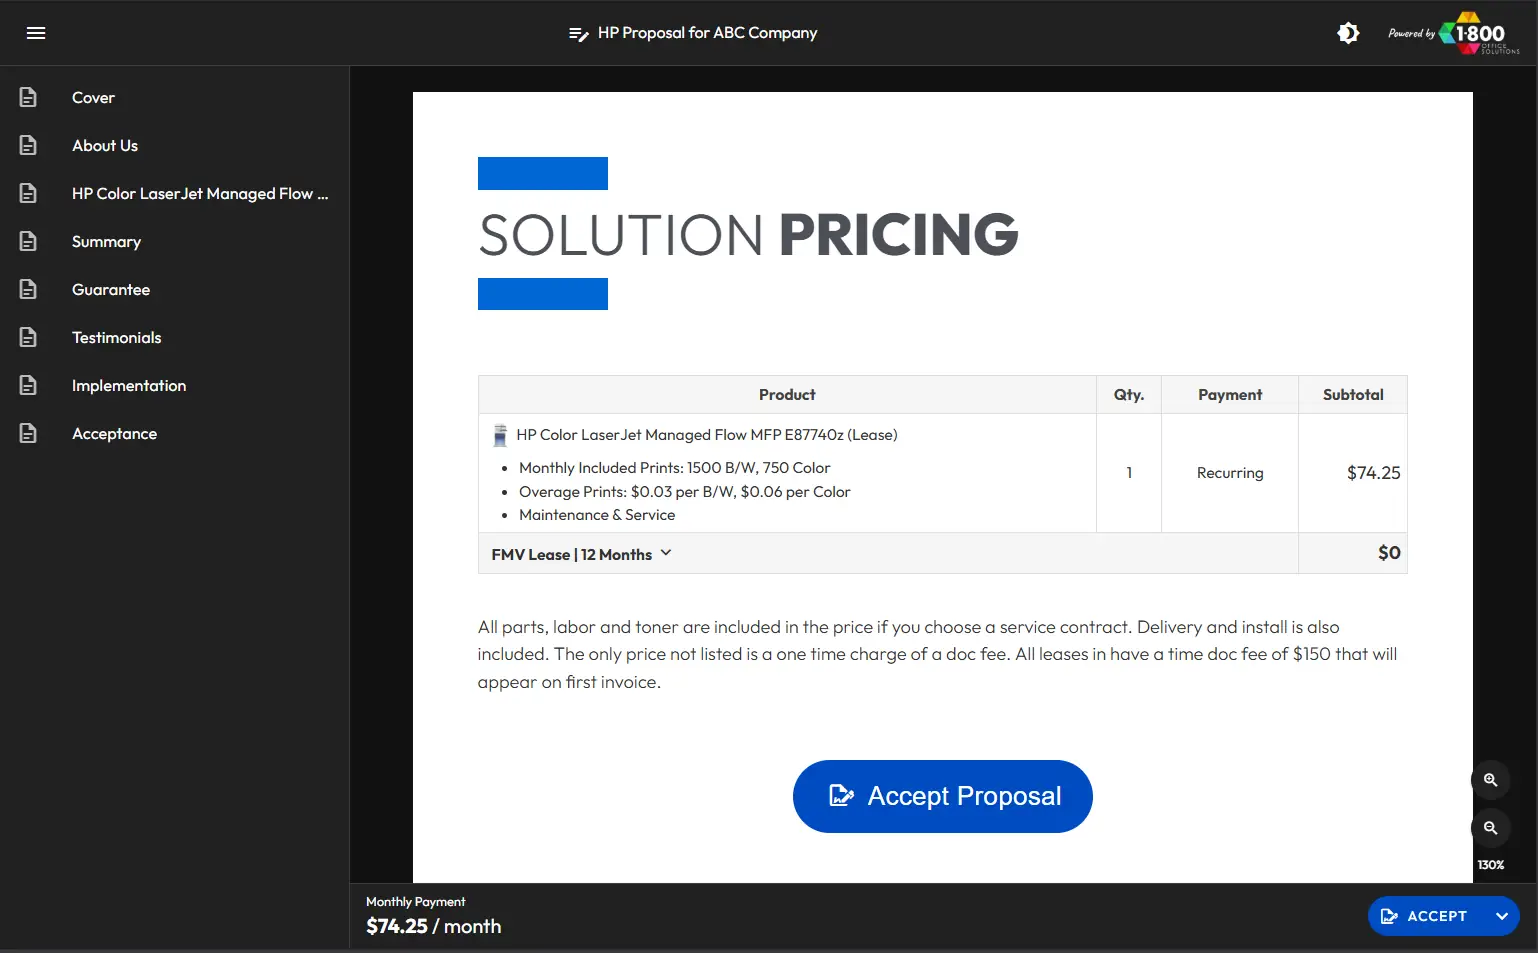Screen dimensions: 1538x953
Task: Click the HP Color LaserJet MFP E87740z product name
Action: pyautogui.click(x=706, y=435)
